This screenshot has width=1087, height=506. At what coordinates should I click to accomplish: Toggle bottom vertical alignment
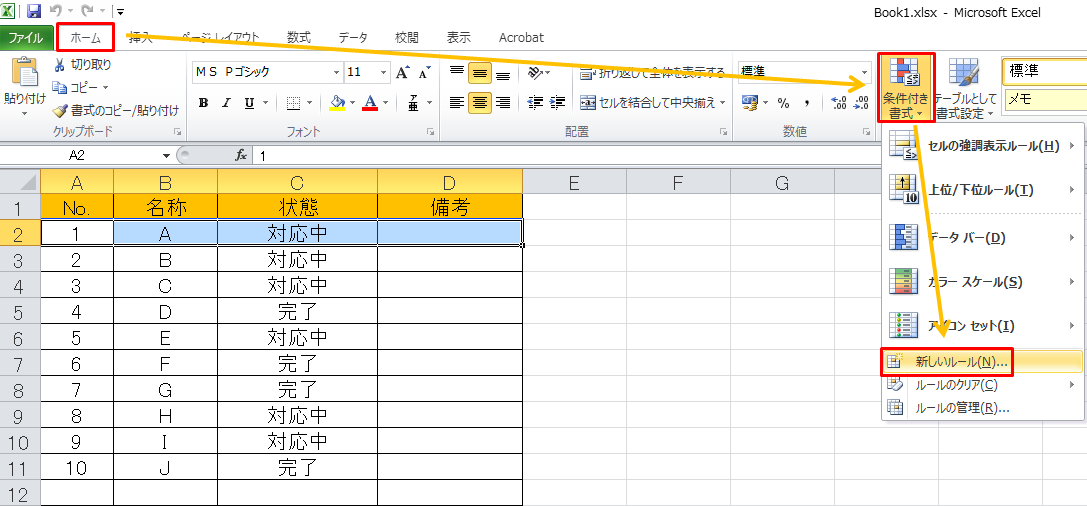503,72
